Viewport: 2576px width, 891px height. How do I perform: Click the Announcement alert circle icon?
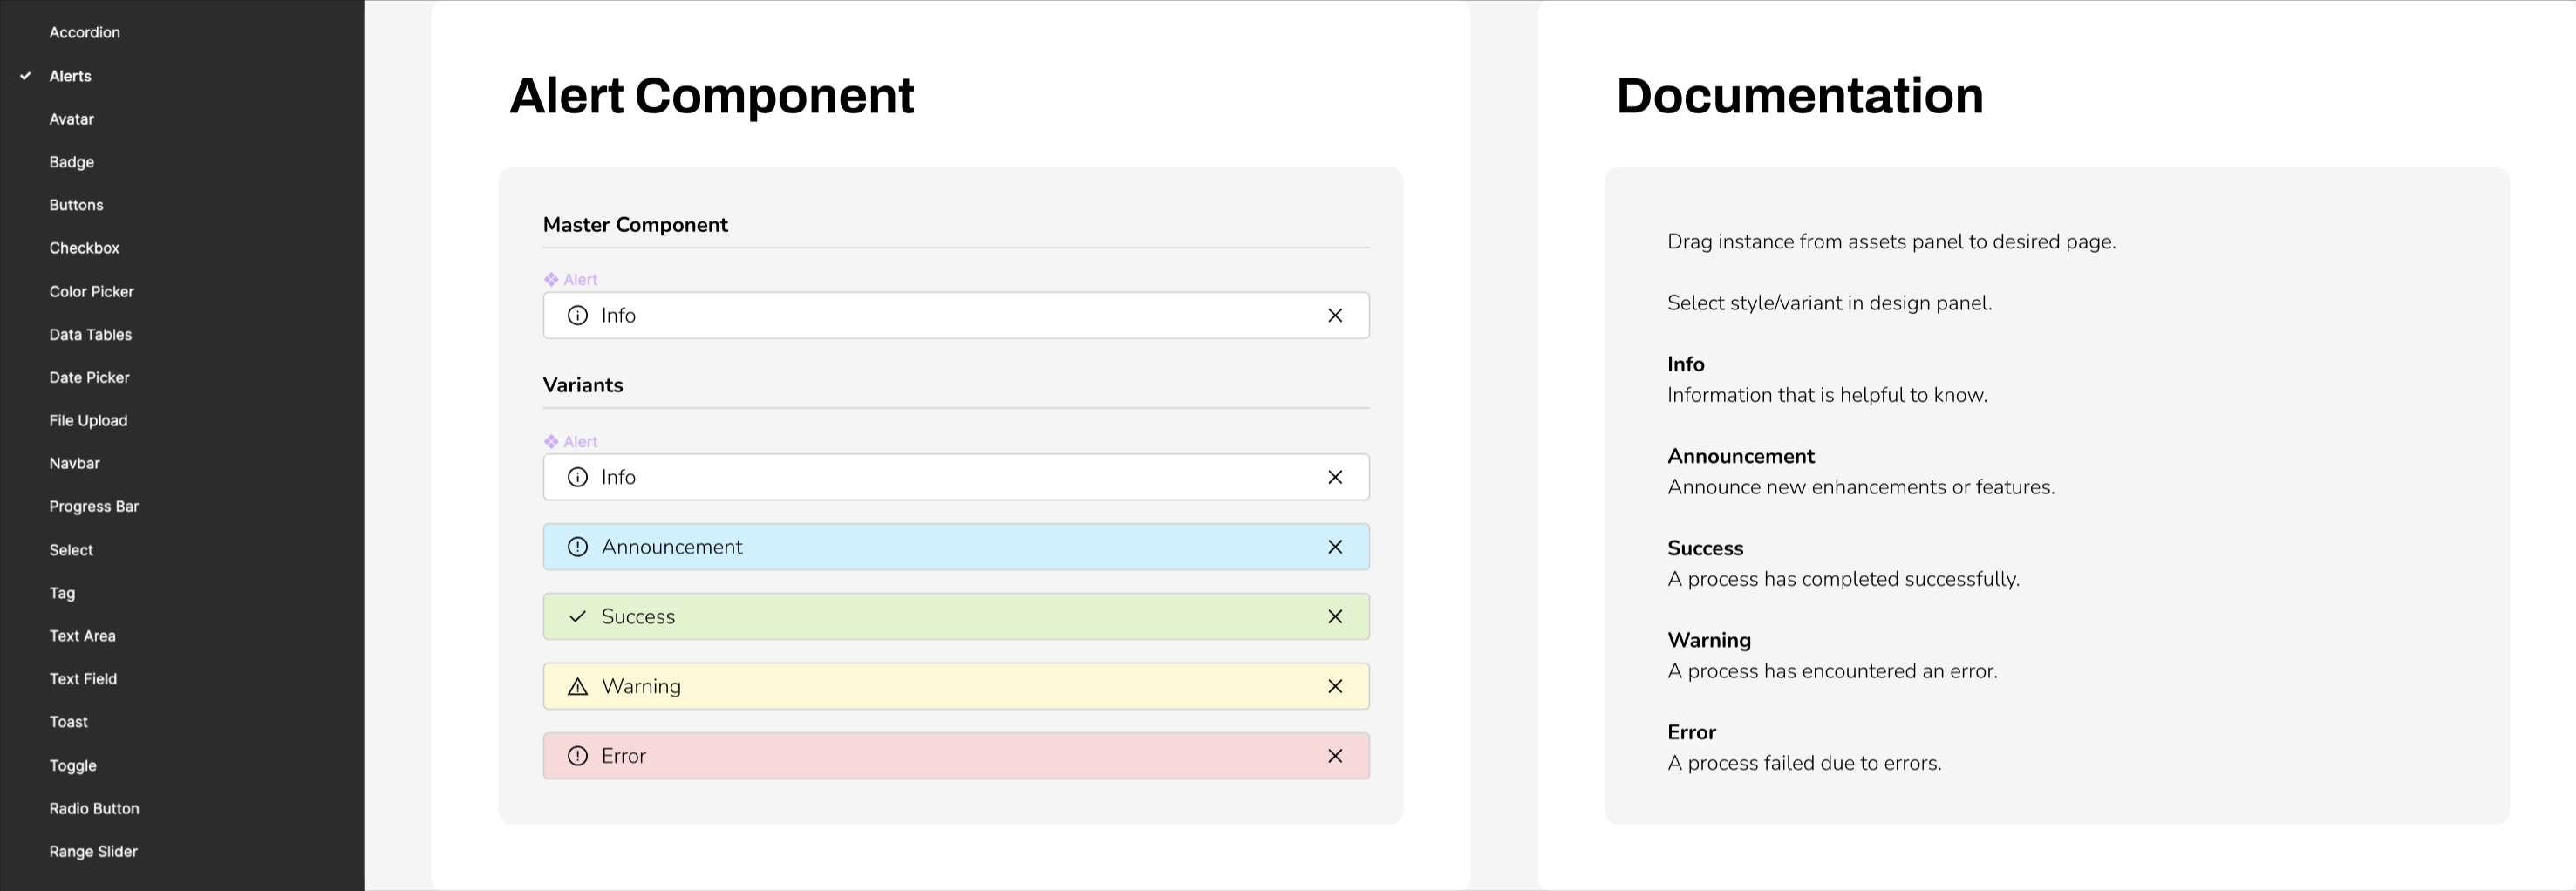click(577, 547)
